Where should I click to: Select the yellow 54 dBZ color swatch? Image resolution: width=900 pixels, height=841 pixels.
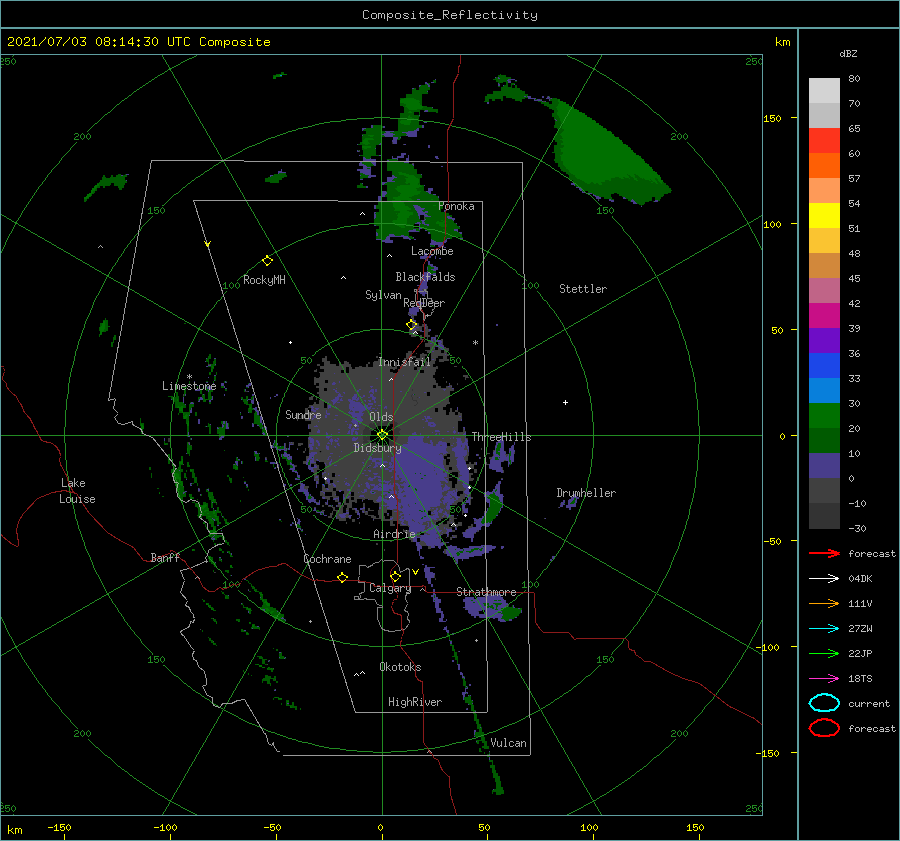coord(824,215)
